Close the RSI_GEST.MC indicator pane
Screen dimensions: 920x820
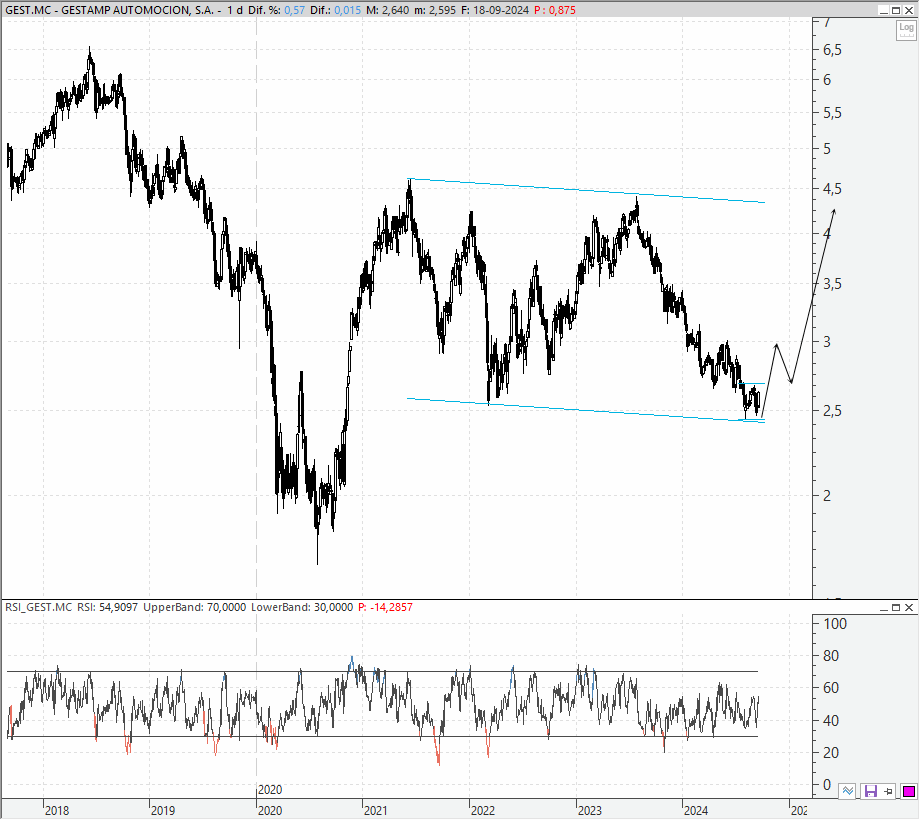(x=909, y=607)
